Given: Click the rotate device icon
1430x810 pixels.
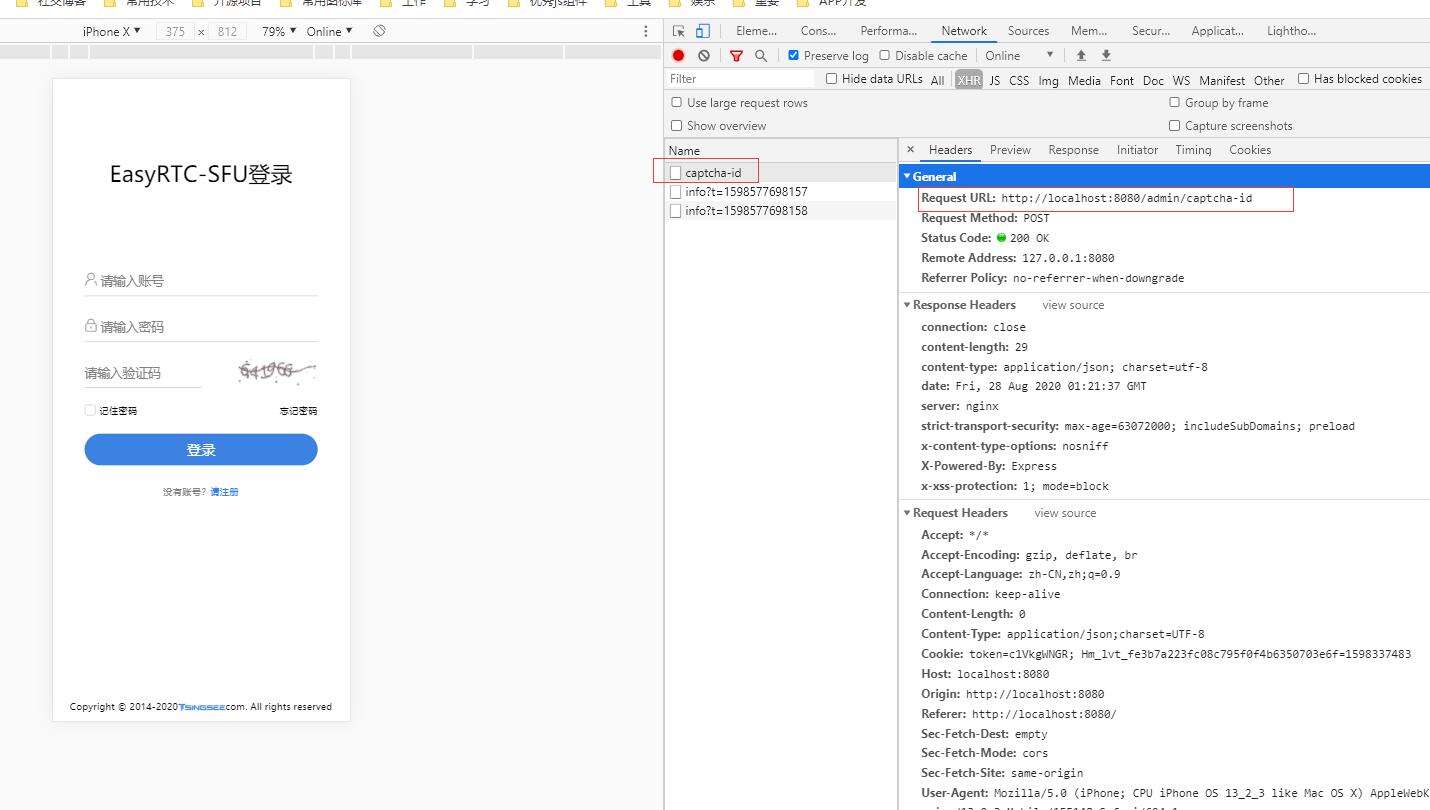Looking at the screenshot, I should 379,31.
